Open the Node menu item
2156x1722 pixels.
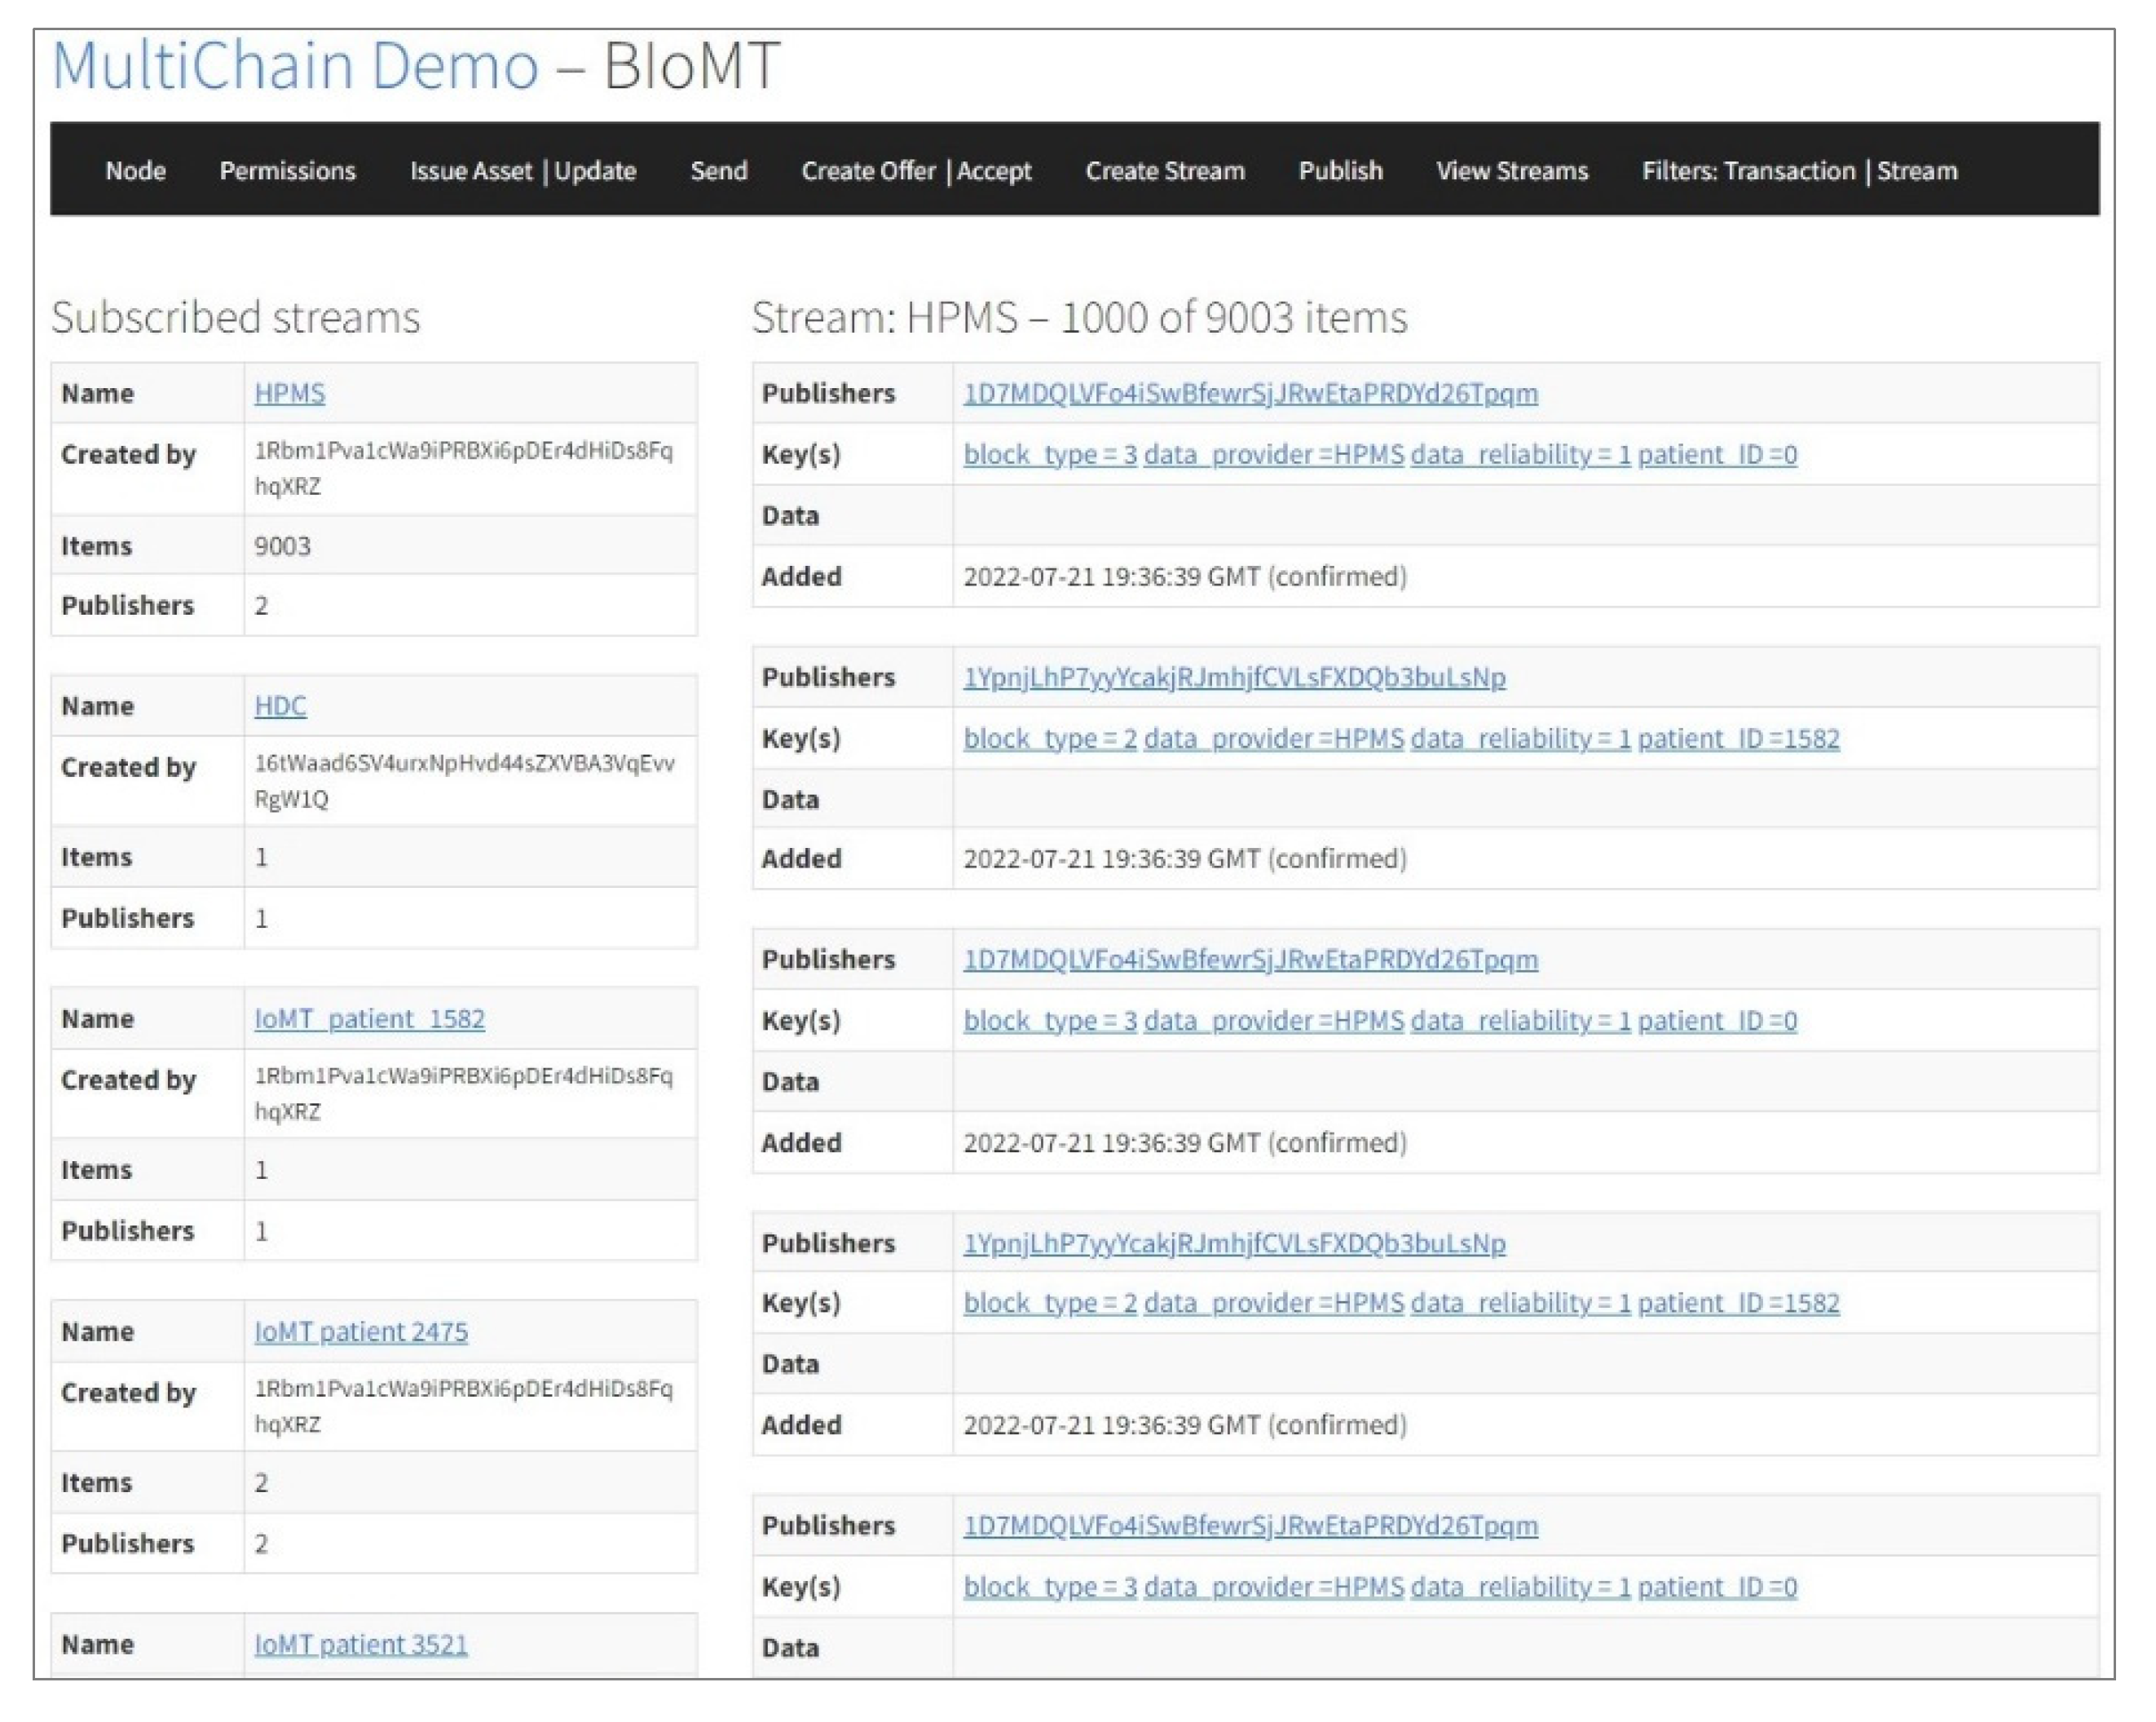135,171
